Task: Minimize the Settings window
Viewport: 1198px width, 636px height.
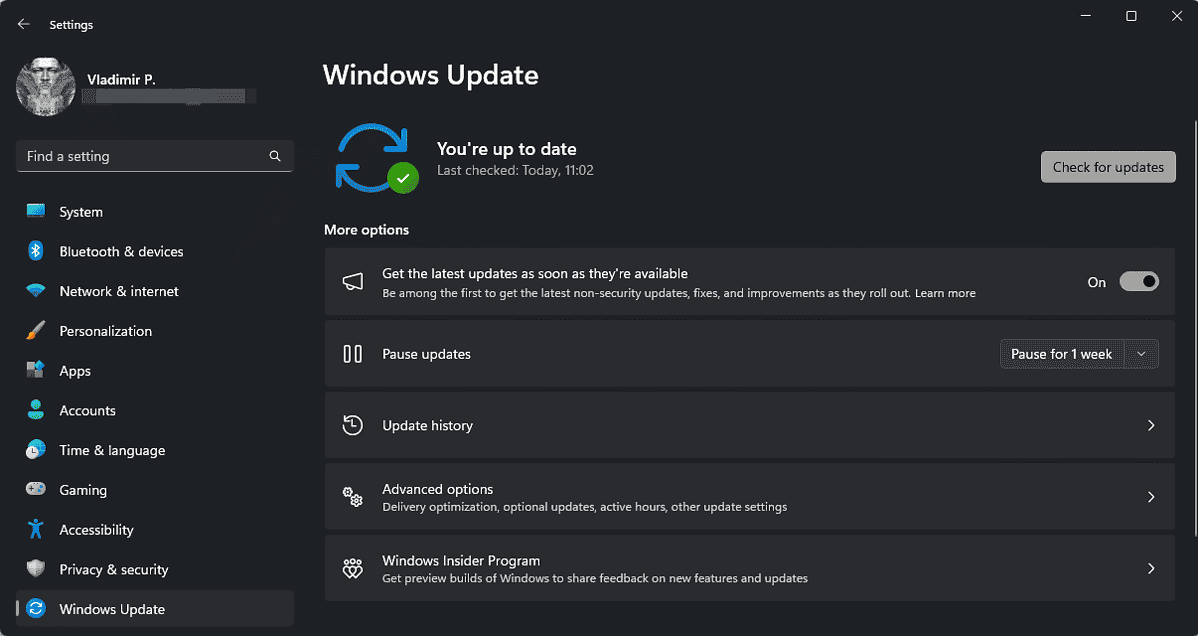Action: 1086,16
